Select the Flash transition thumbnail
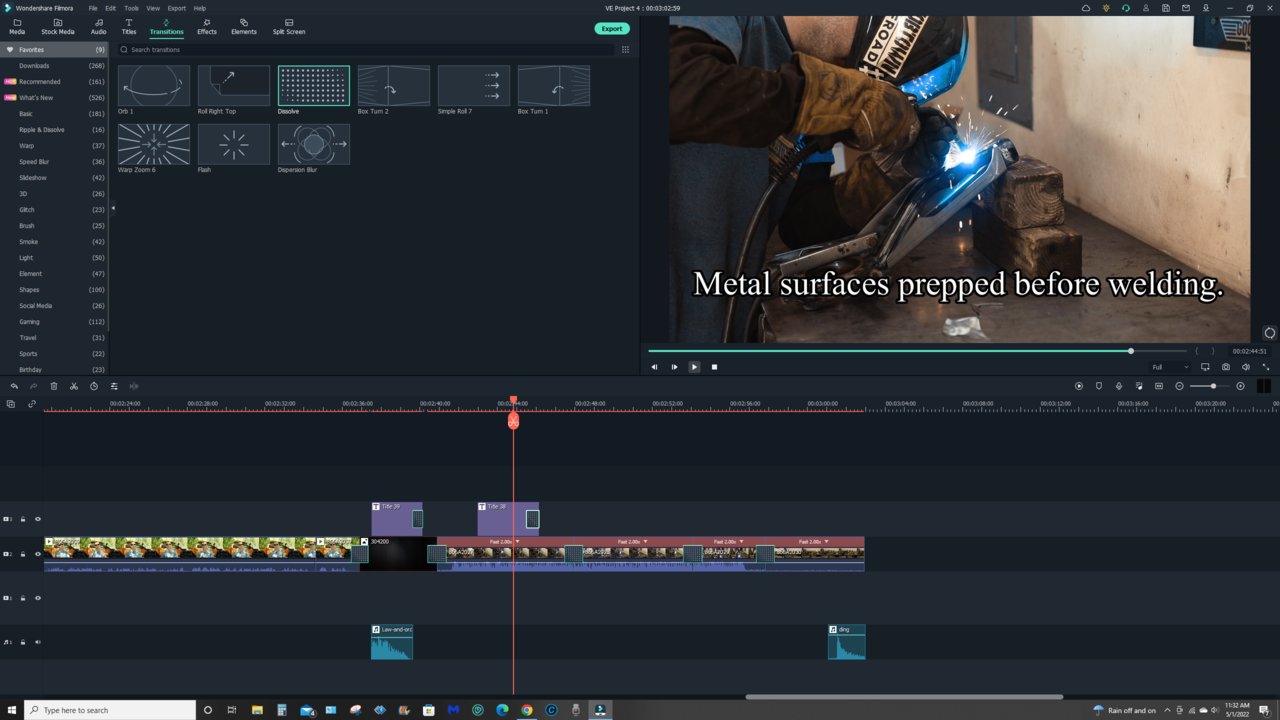This screenshot has width=1280, height=720. click(x=234, y=144)
